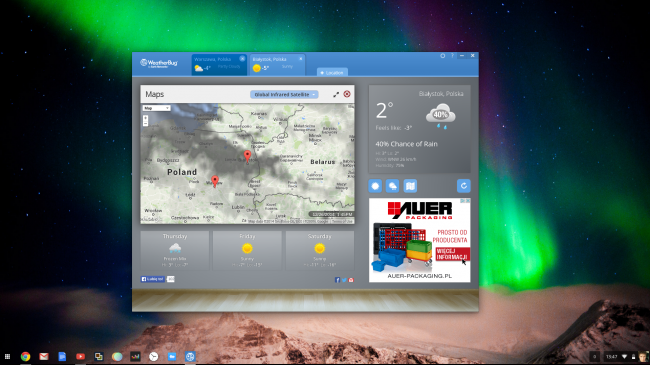Open Thursday Frozen Mix forecast card
Screen dimensions: 650x365
click(175, 250)
